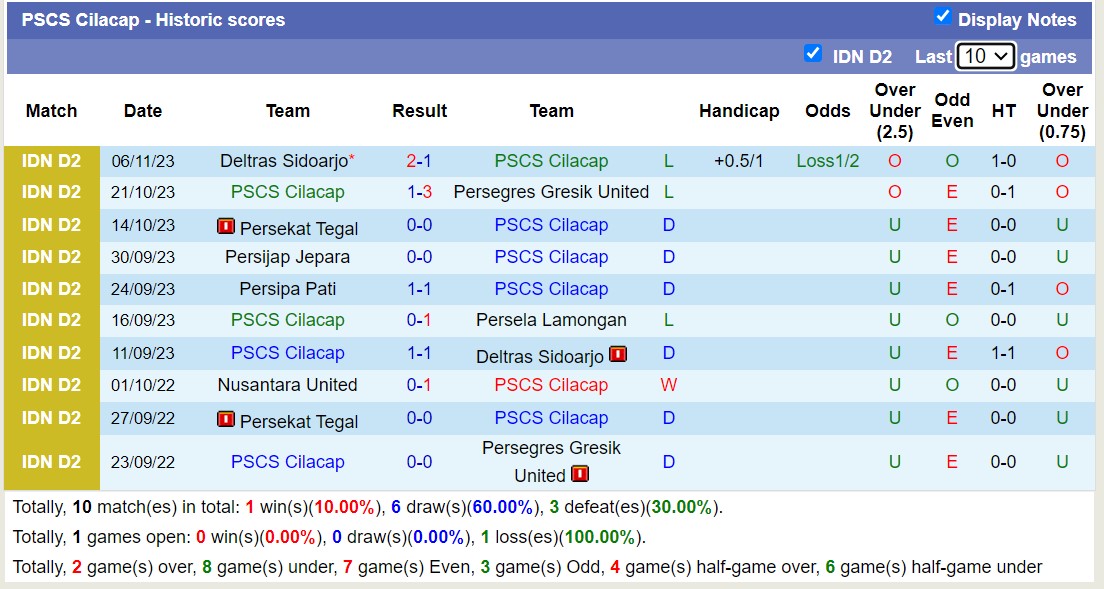
Task: Click IDN D2 league cell for 06/11/23 match
Action: (51, 161)
